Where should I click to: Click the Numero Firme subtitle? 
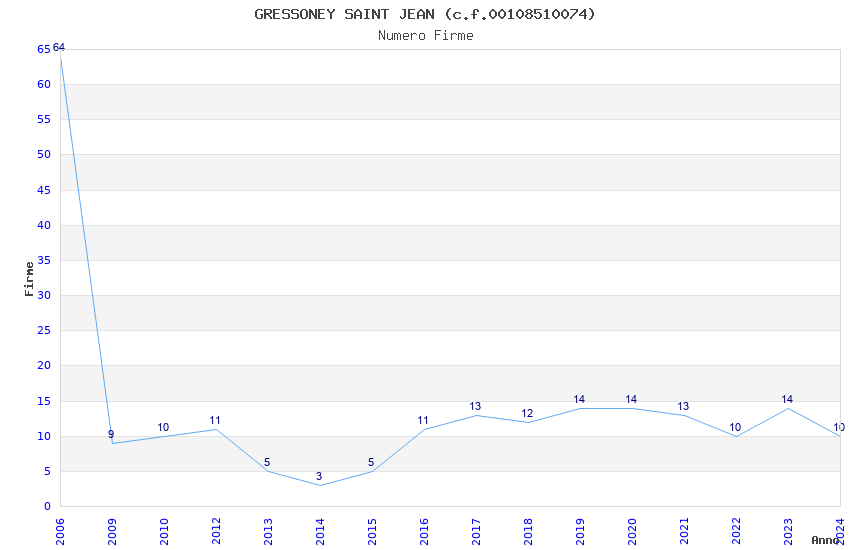(425, 36)
